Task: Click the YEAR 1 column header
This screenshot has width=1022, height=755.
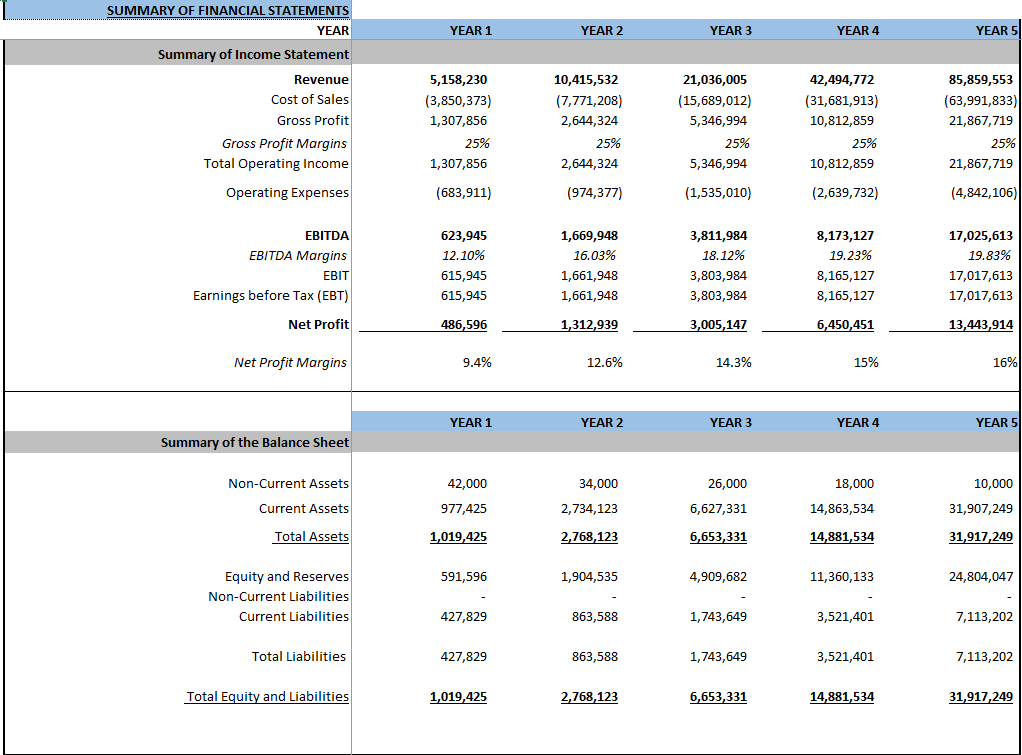Action: click(x=469, y=30)
